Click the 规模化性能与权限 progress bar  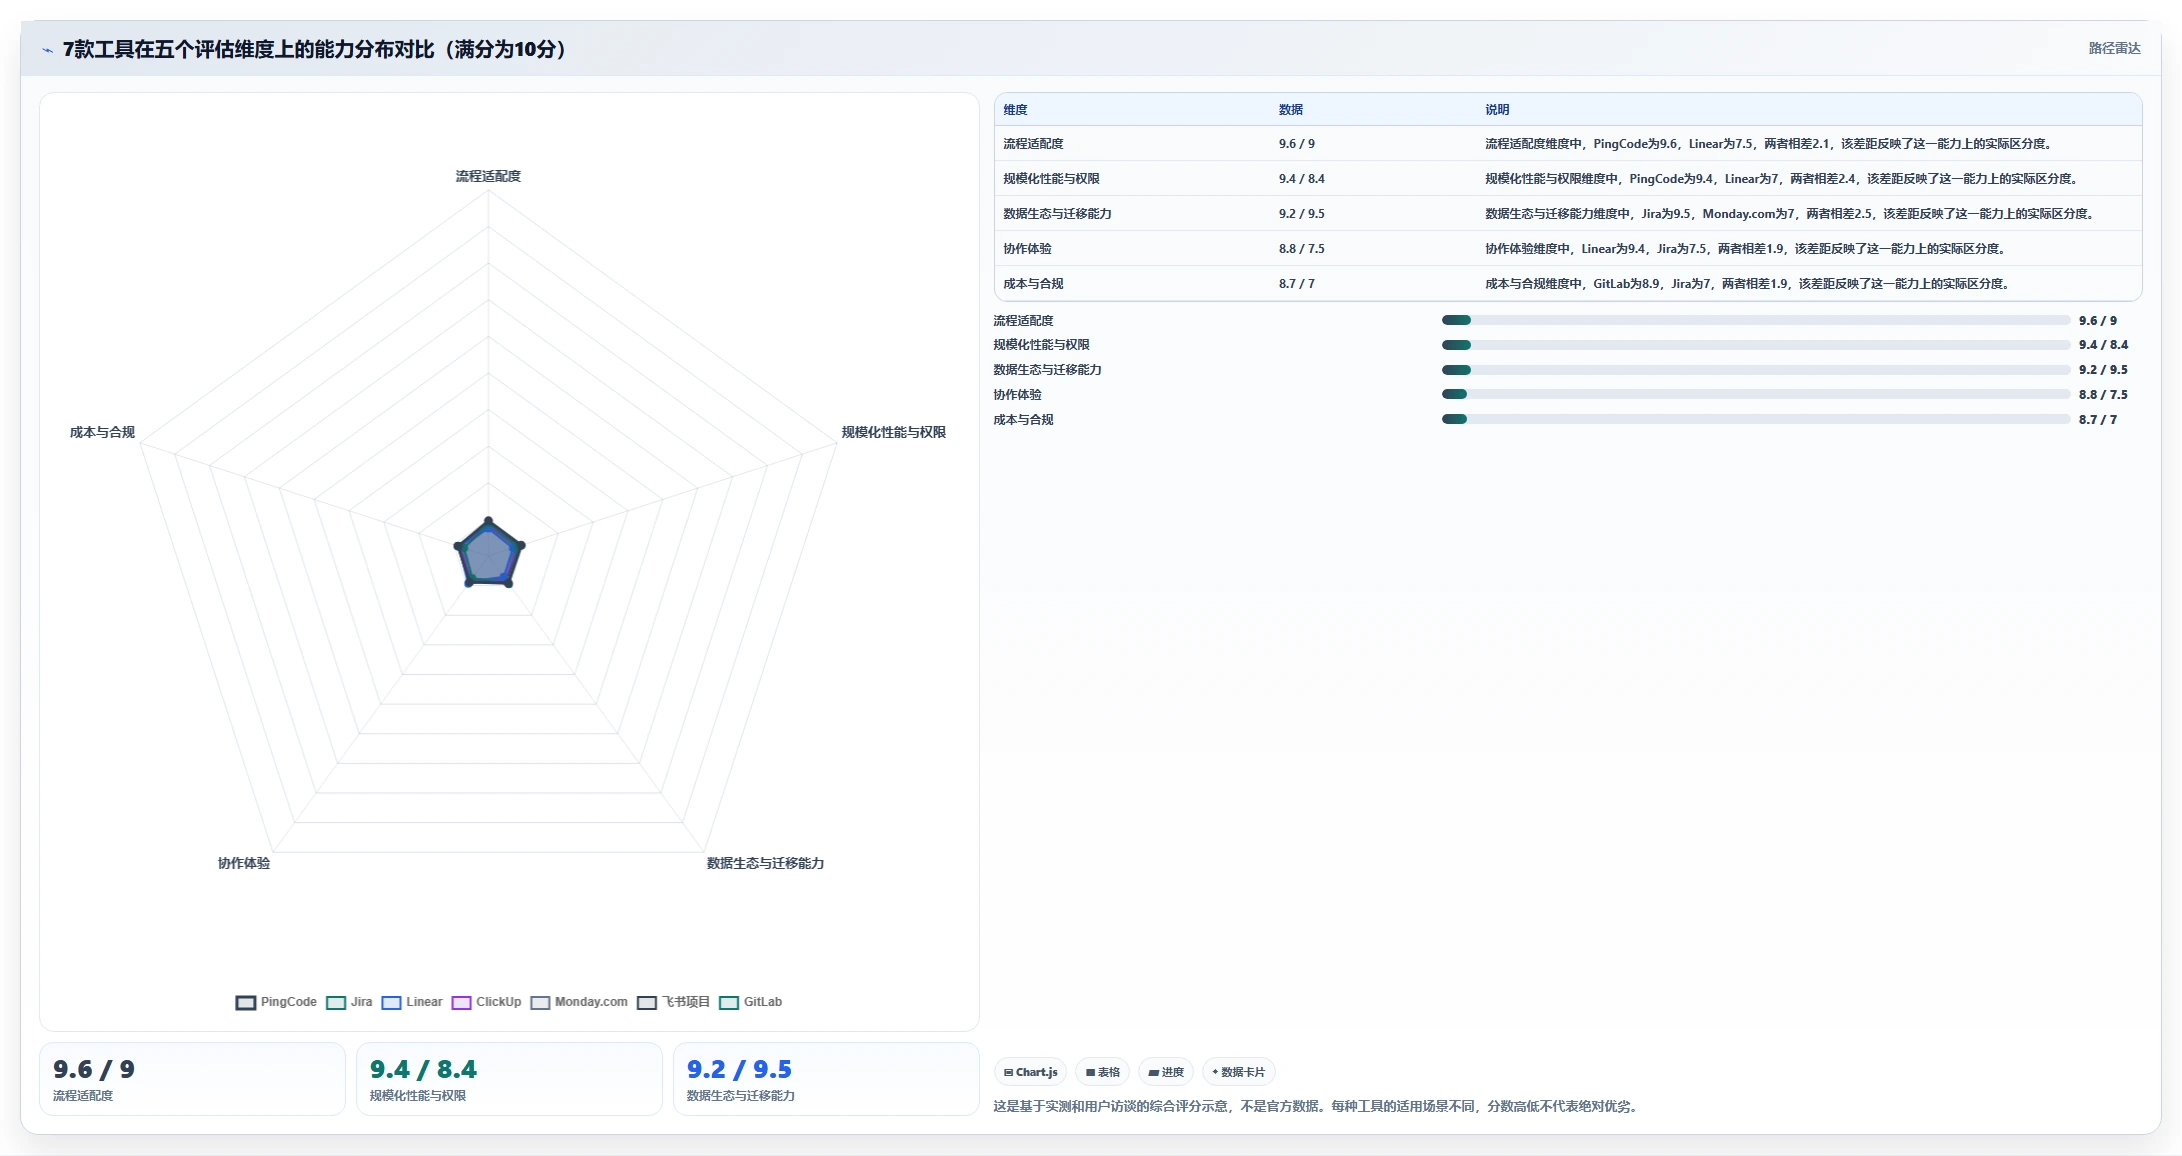coord(1755,345)
